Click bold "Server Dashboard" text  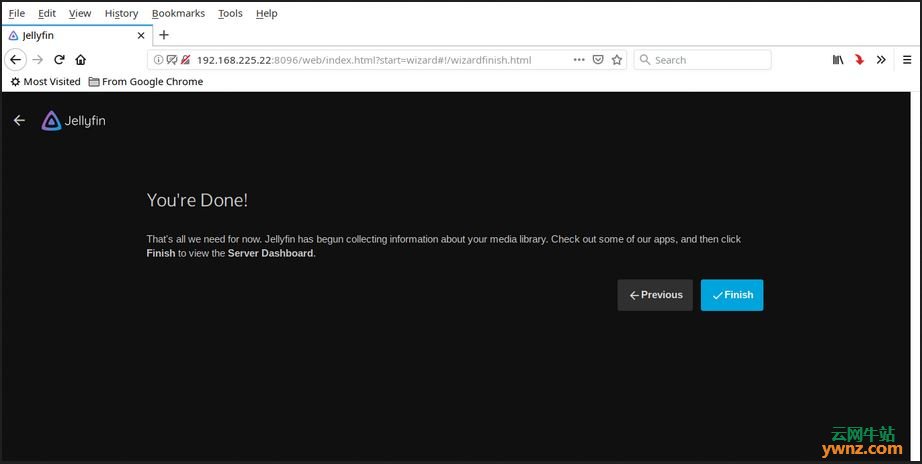(270, 253)
